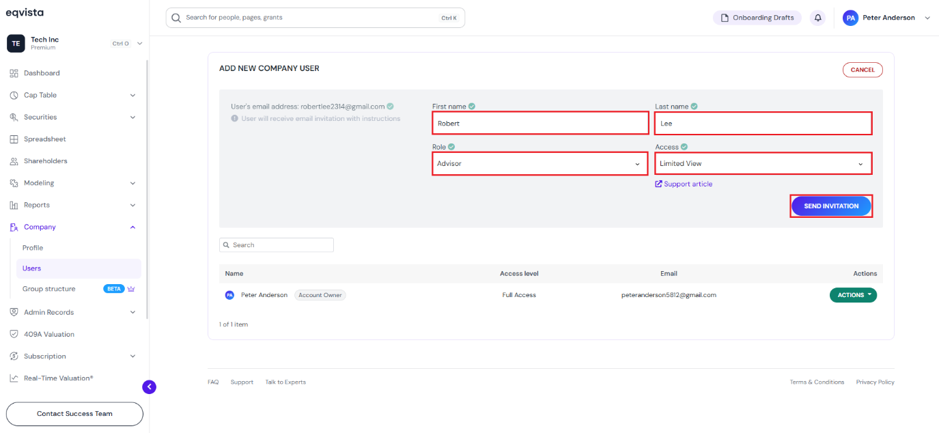Click the Real-Time Valuation chart icon

(14, 378)
